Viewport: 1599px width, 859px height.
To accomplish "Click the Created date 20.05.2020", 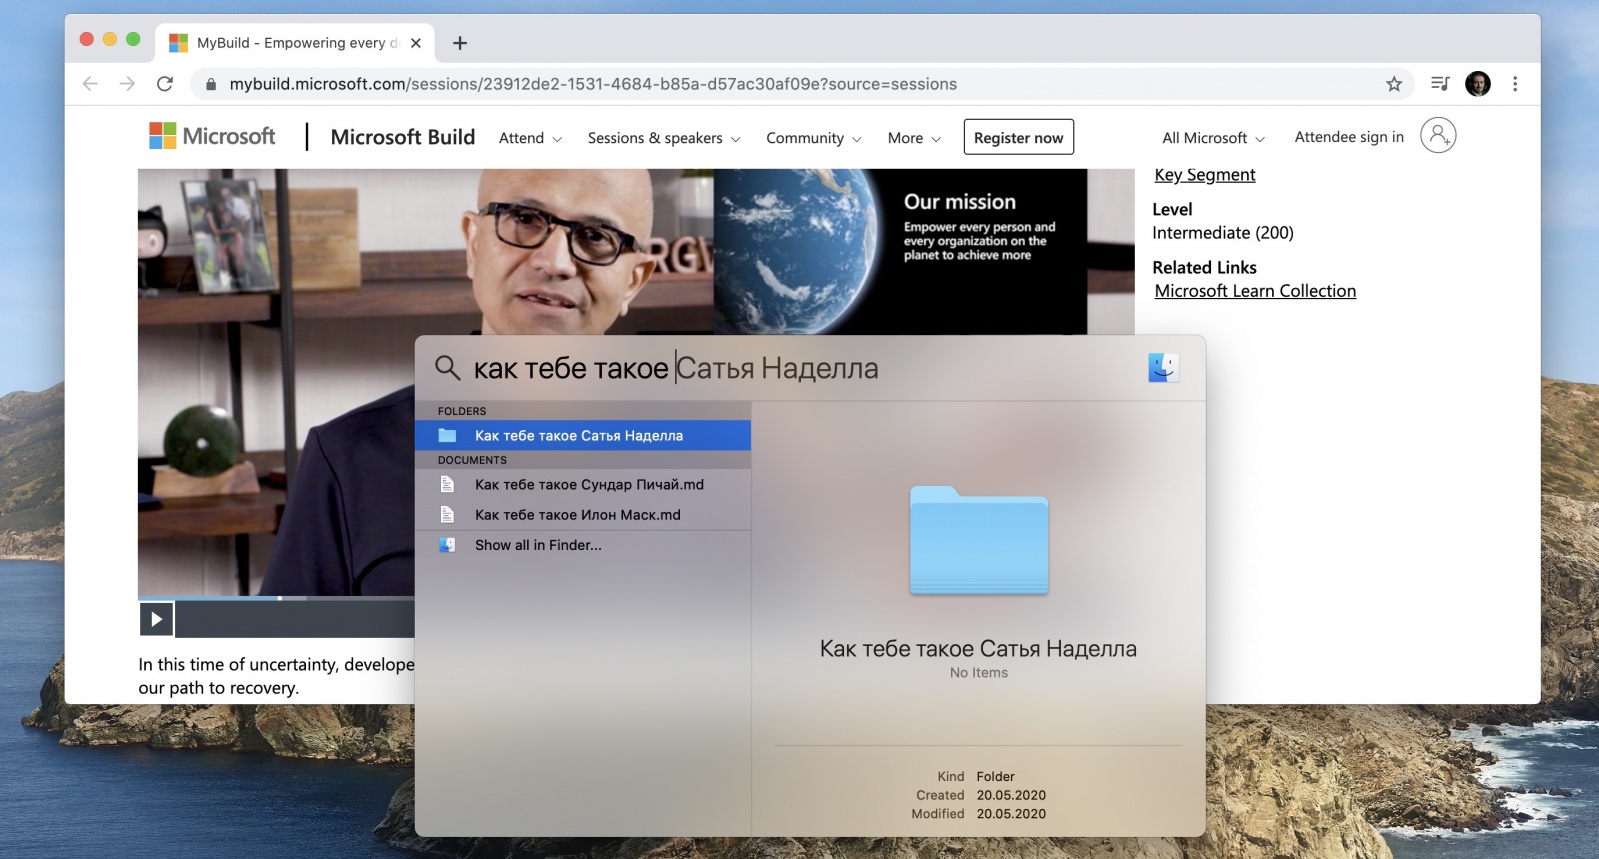I will (x=1011, y=795).
